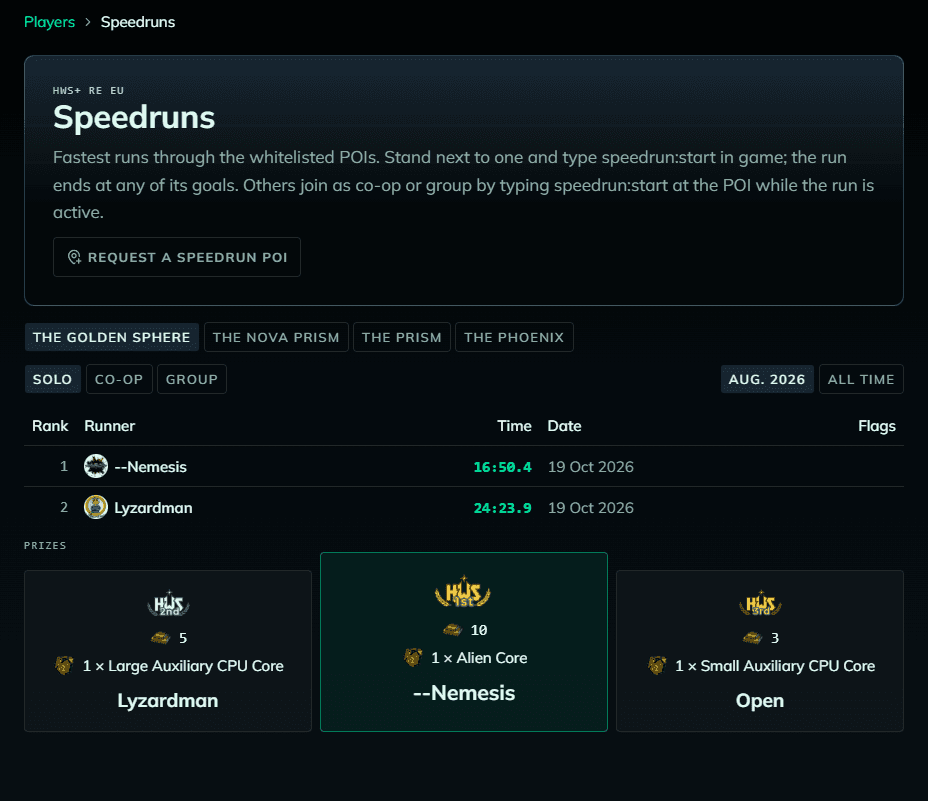Select the Aug. 2026 period filter

pyautogui.click(x=767, y=379)
